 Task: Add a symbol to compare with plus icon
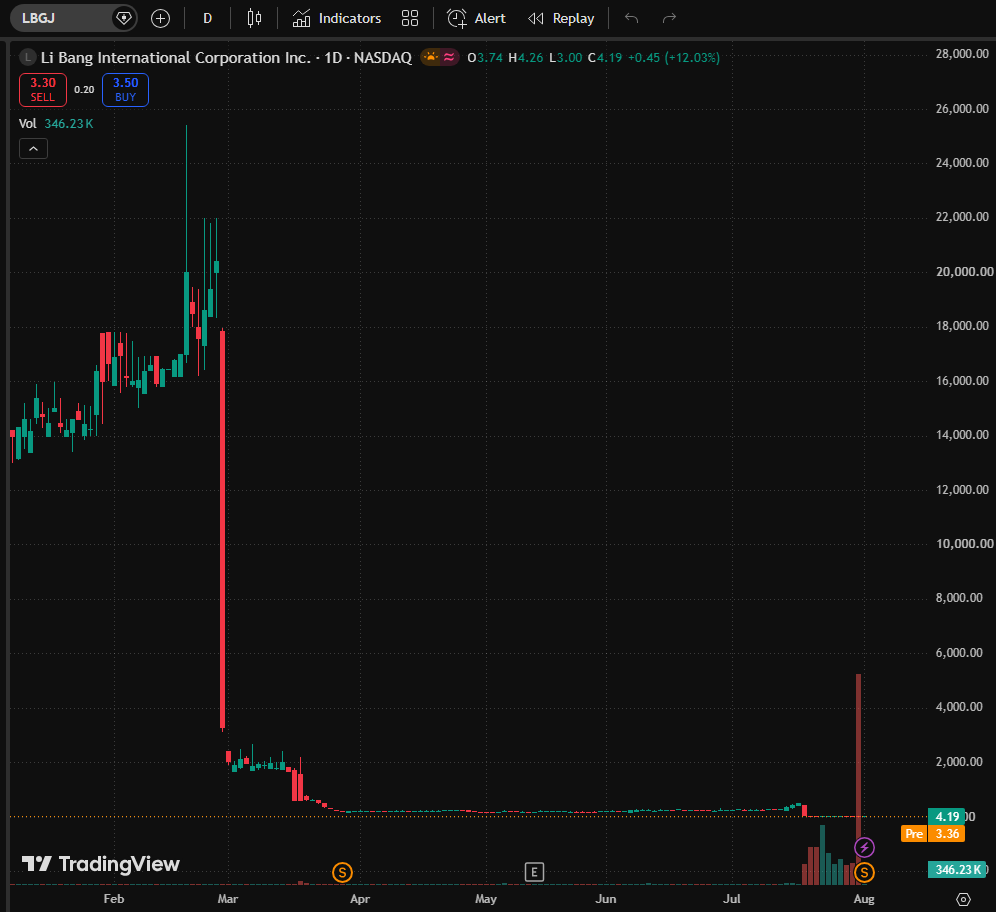coord(160,18)
